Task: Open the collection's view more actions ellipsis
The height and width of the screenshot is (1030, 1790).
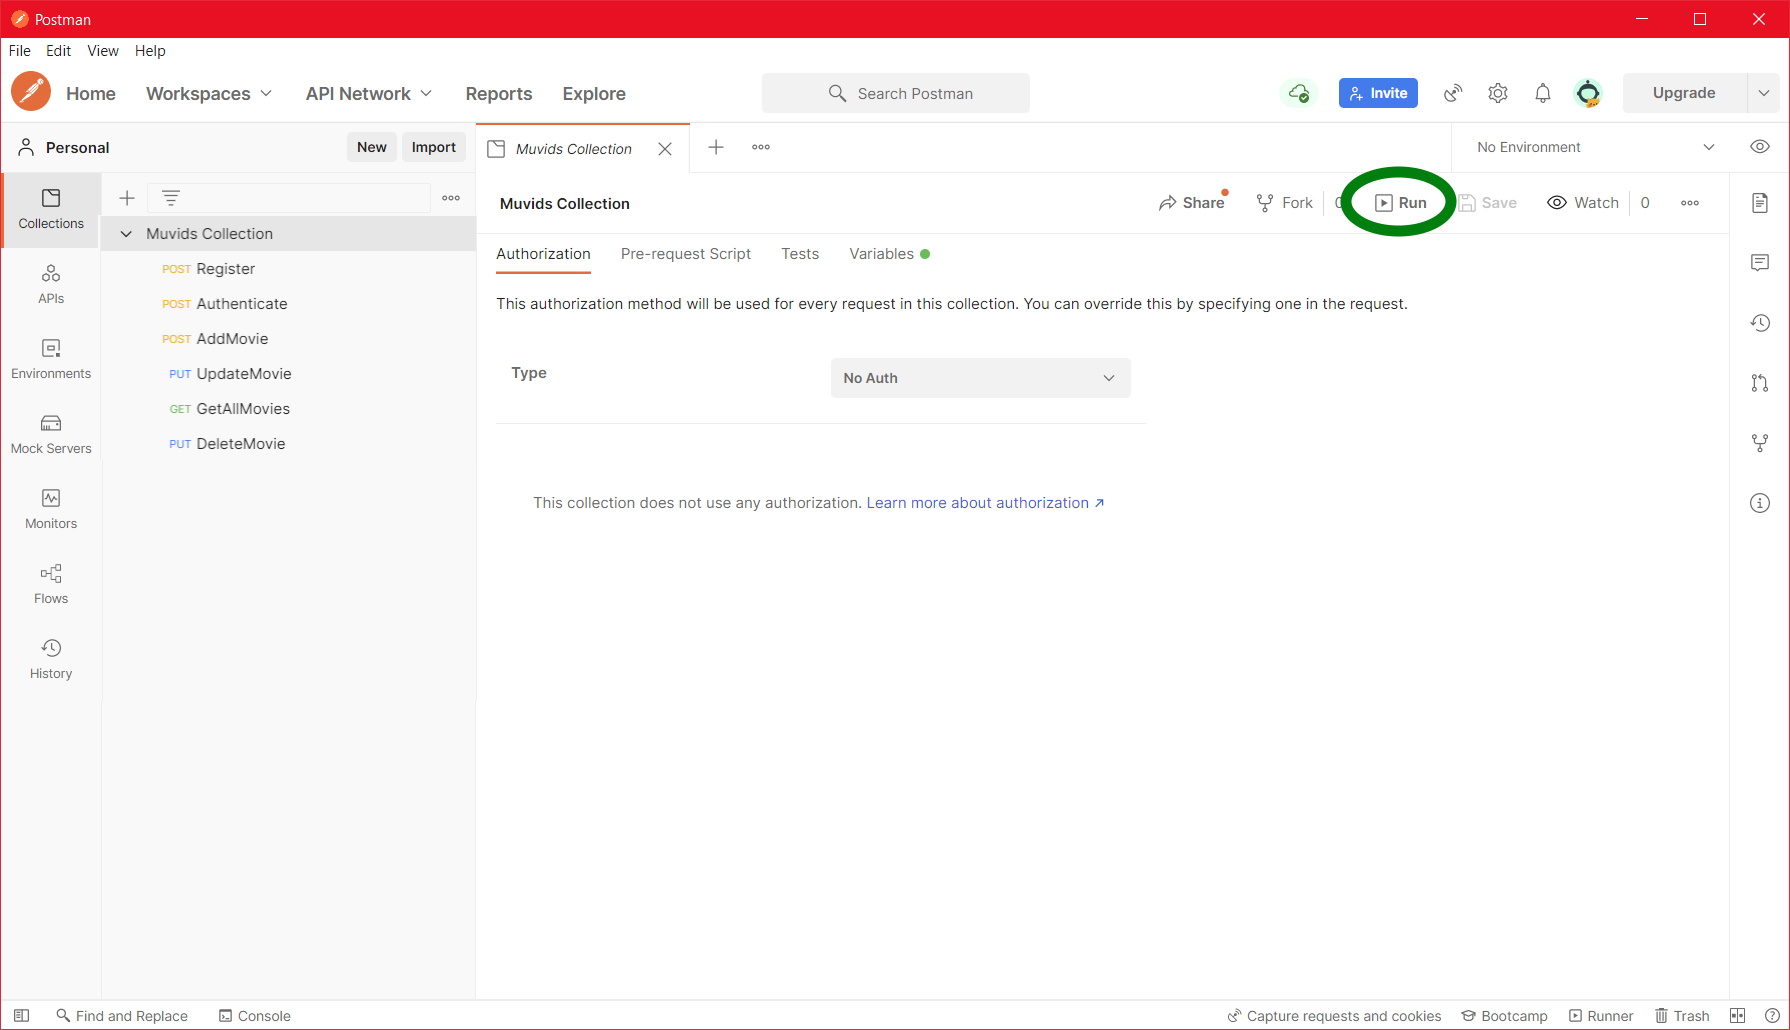Action: coord(1690,203)
